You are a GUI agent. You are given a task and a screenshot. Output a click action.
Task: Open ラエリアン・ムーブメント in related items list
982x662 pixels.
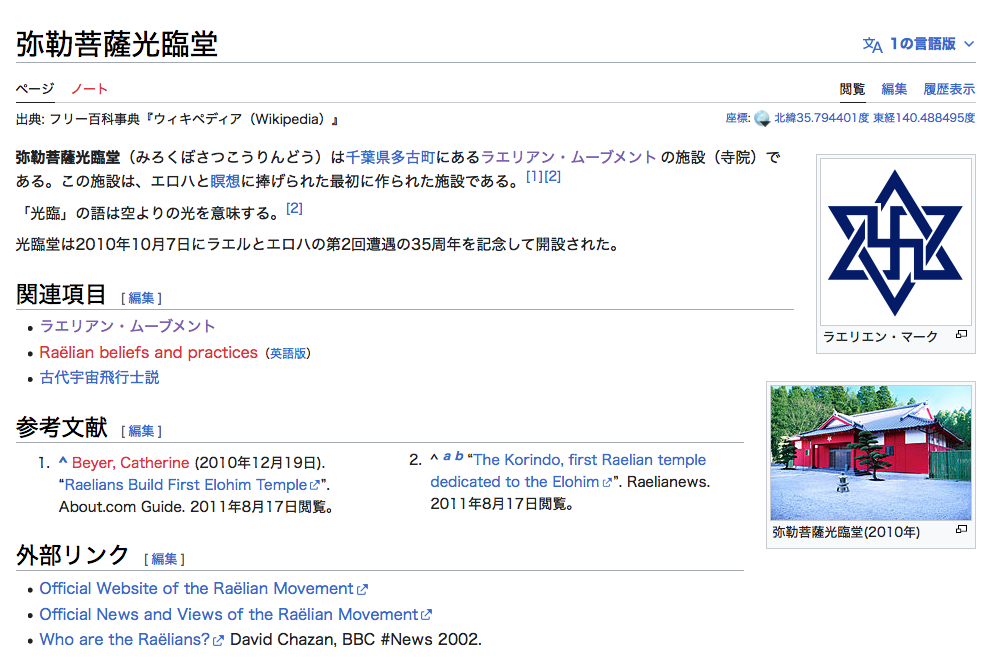coord(127,326)
